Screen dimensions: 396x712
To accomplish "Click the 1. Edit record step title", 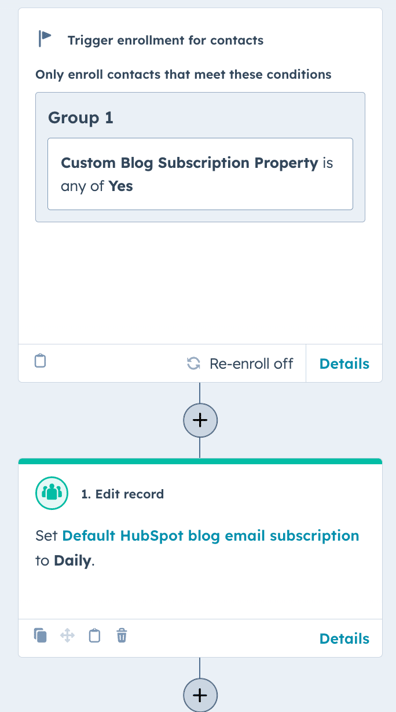I will point(123,494).
